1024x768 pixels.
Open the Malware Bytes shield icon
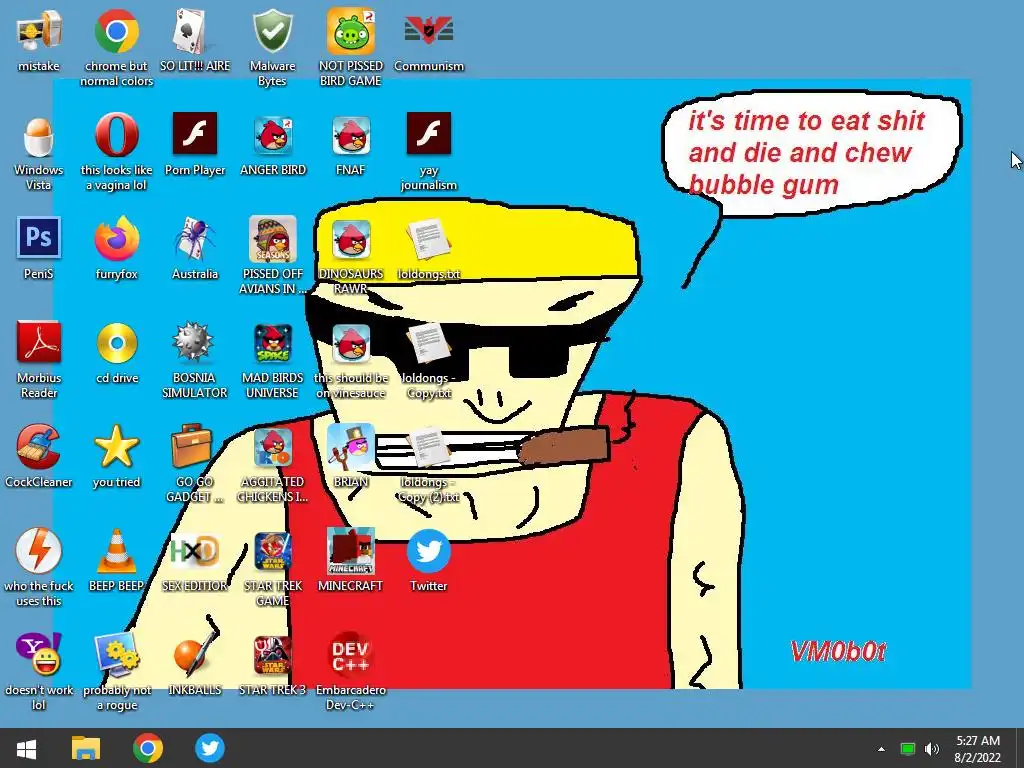point(273,31)
